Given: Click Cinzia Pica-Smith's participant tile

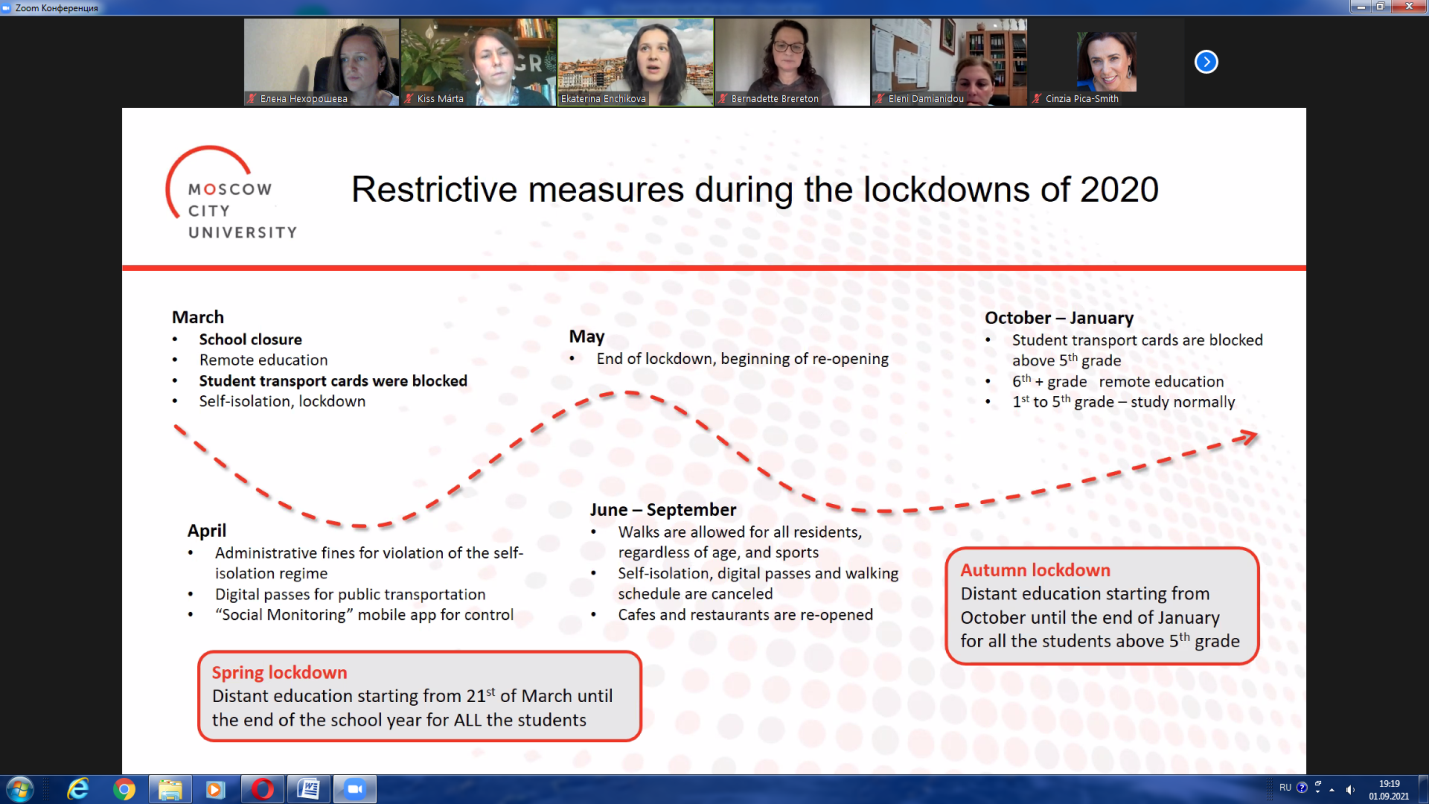Looking at the screenshot, I should (x=1106, y=62).
